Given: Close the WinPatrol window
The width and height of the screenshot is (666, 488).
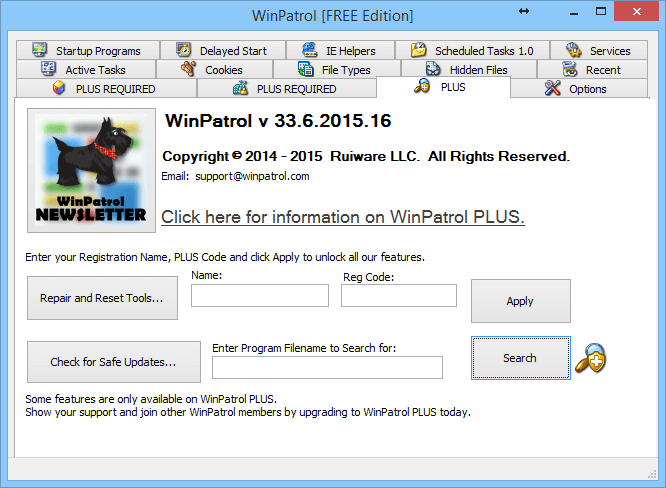Looking at the screenshot, I should (x=636, y=11).
